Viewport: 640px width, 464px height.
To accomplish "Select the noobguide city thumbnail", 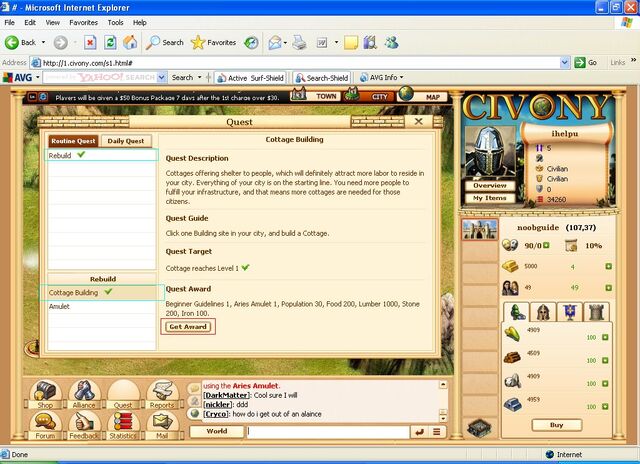I will 480,229.
